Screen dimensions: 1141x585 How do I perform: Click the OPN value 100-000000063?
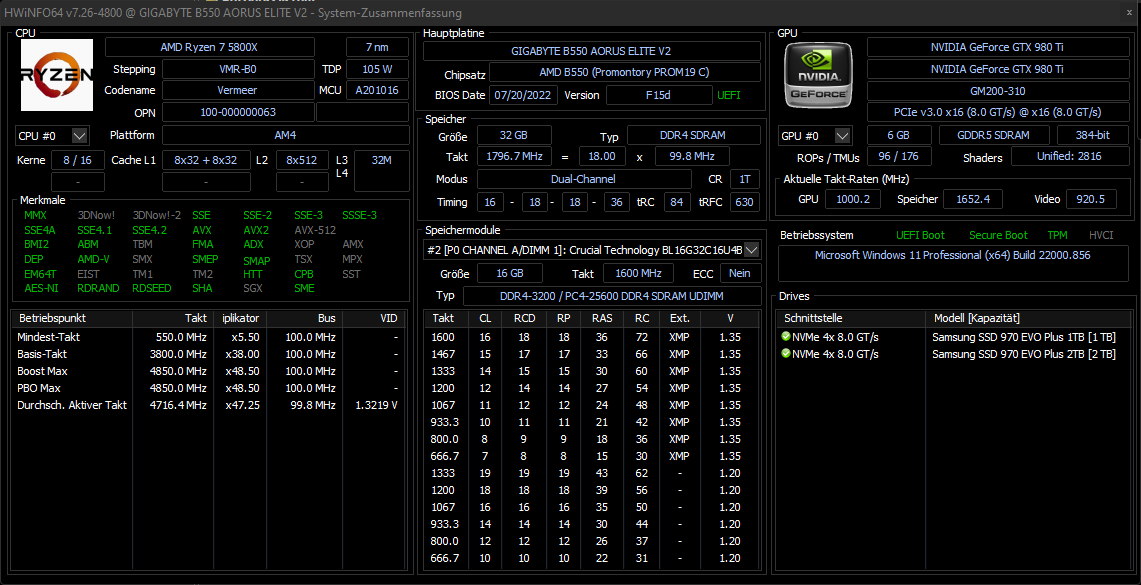[238, 113]
